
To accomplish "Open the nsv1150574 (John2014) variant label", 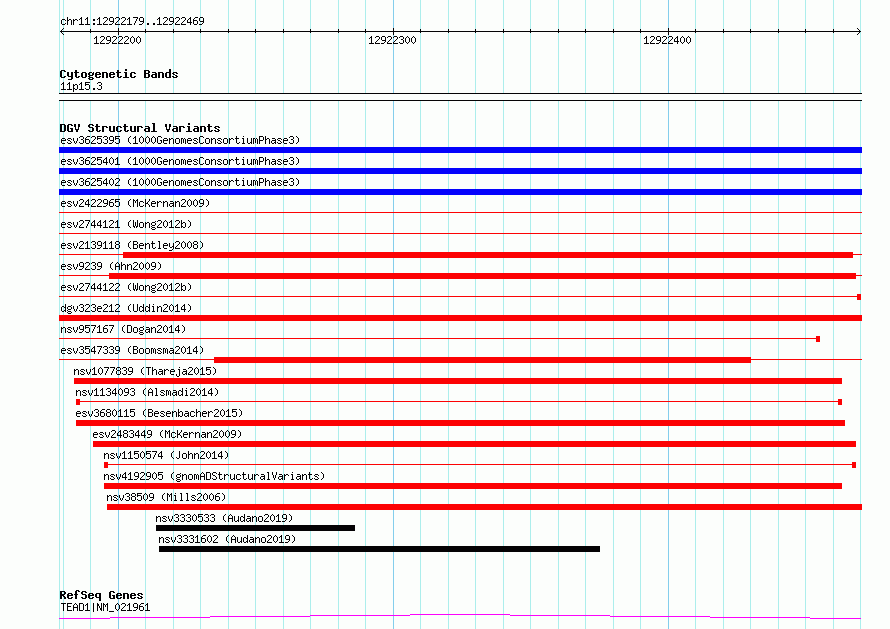I will 166,455.
